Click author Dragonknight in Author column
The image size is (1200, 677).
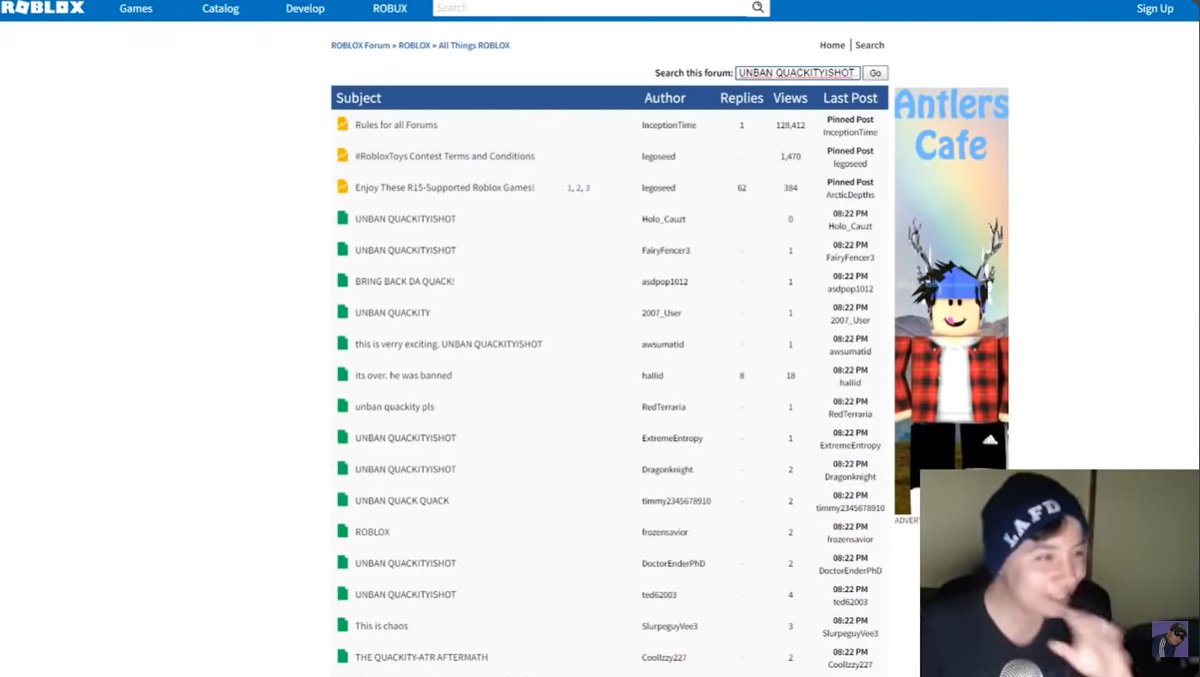(x=667, y=469)
